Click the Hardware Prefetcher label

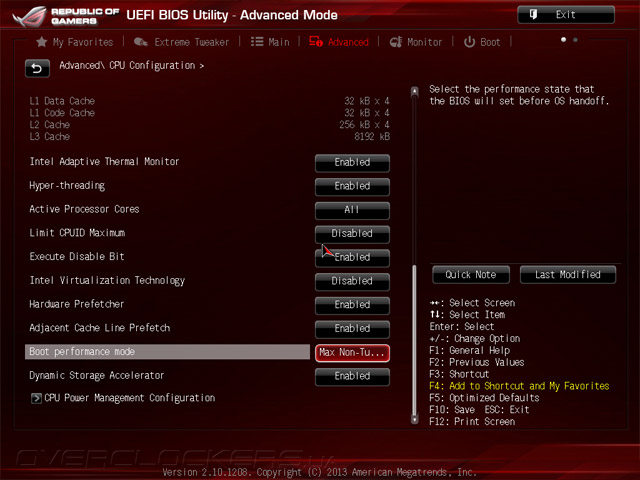click(76, 304)
